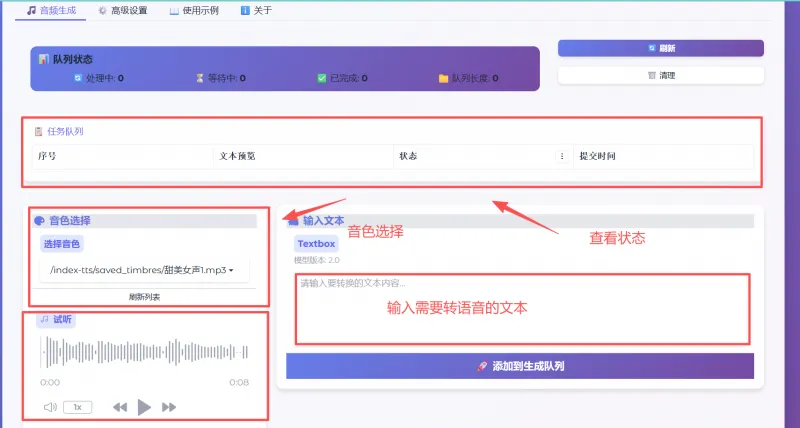Click the book icon on 使用示例 tab
Image resolution: width=800 pixels, height=428 pixels.
click(174, 11)
